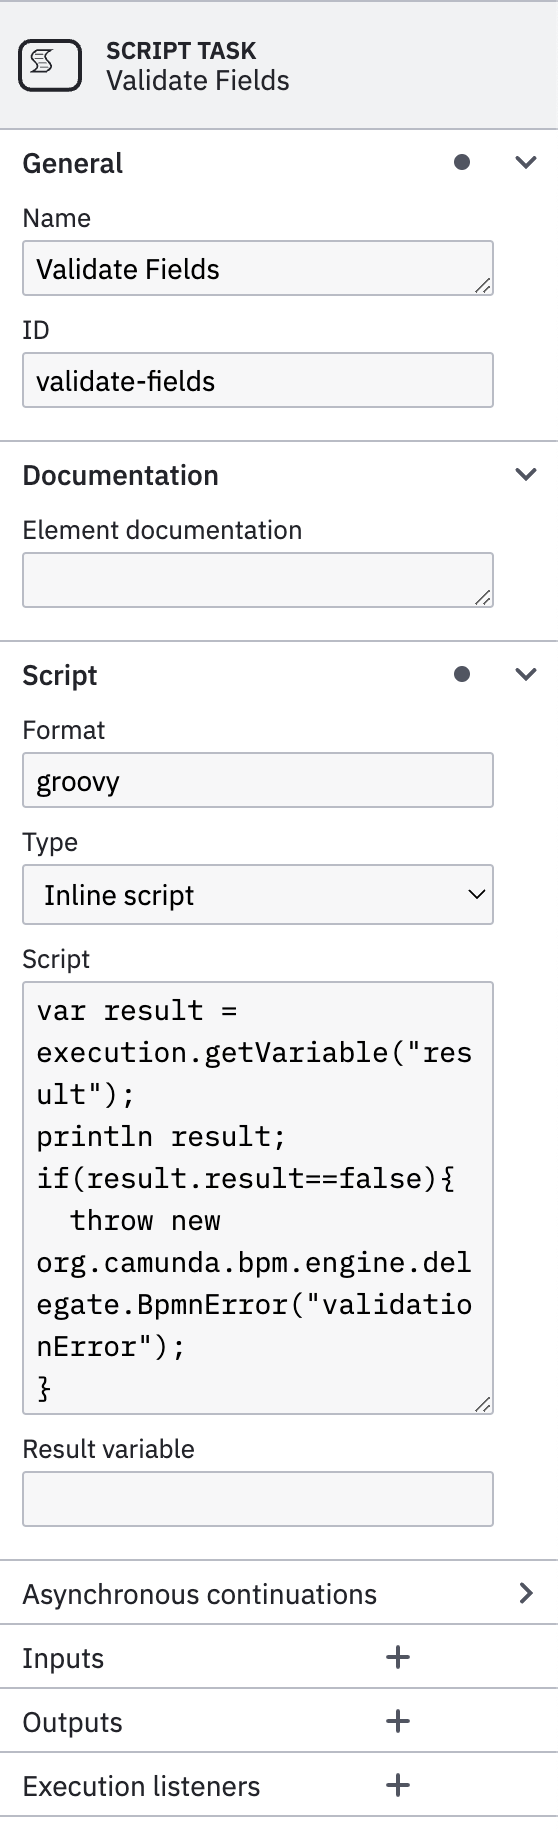Screen dimensions: 558x1832
Task: Click inside the Script code text area
Action: [258, 1198]
